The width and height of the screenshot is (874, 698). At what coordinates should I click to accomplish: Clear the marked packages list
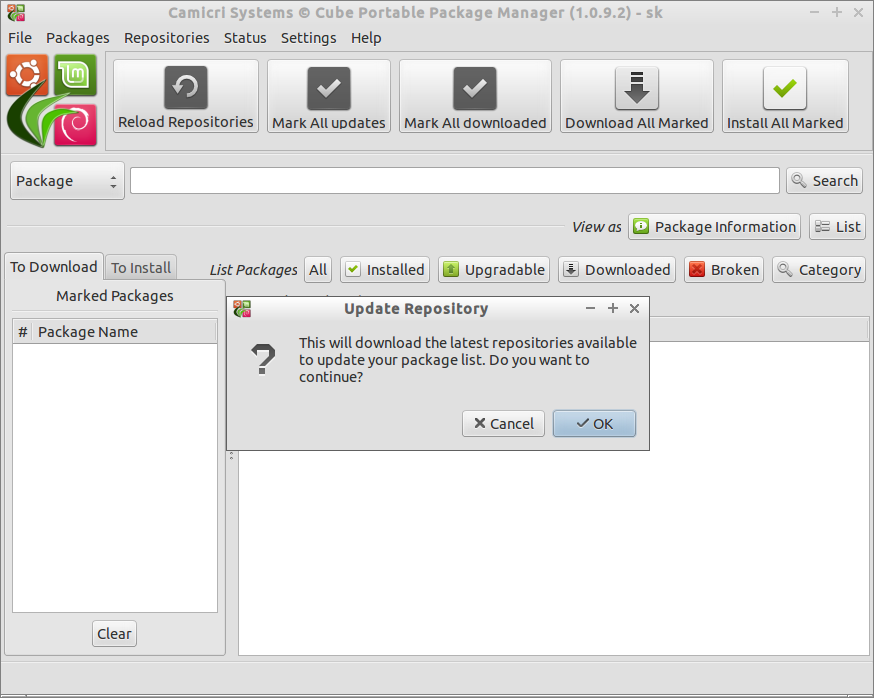tap(114, 633)
